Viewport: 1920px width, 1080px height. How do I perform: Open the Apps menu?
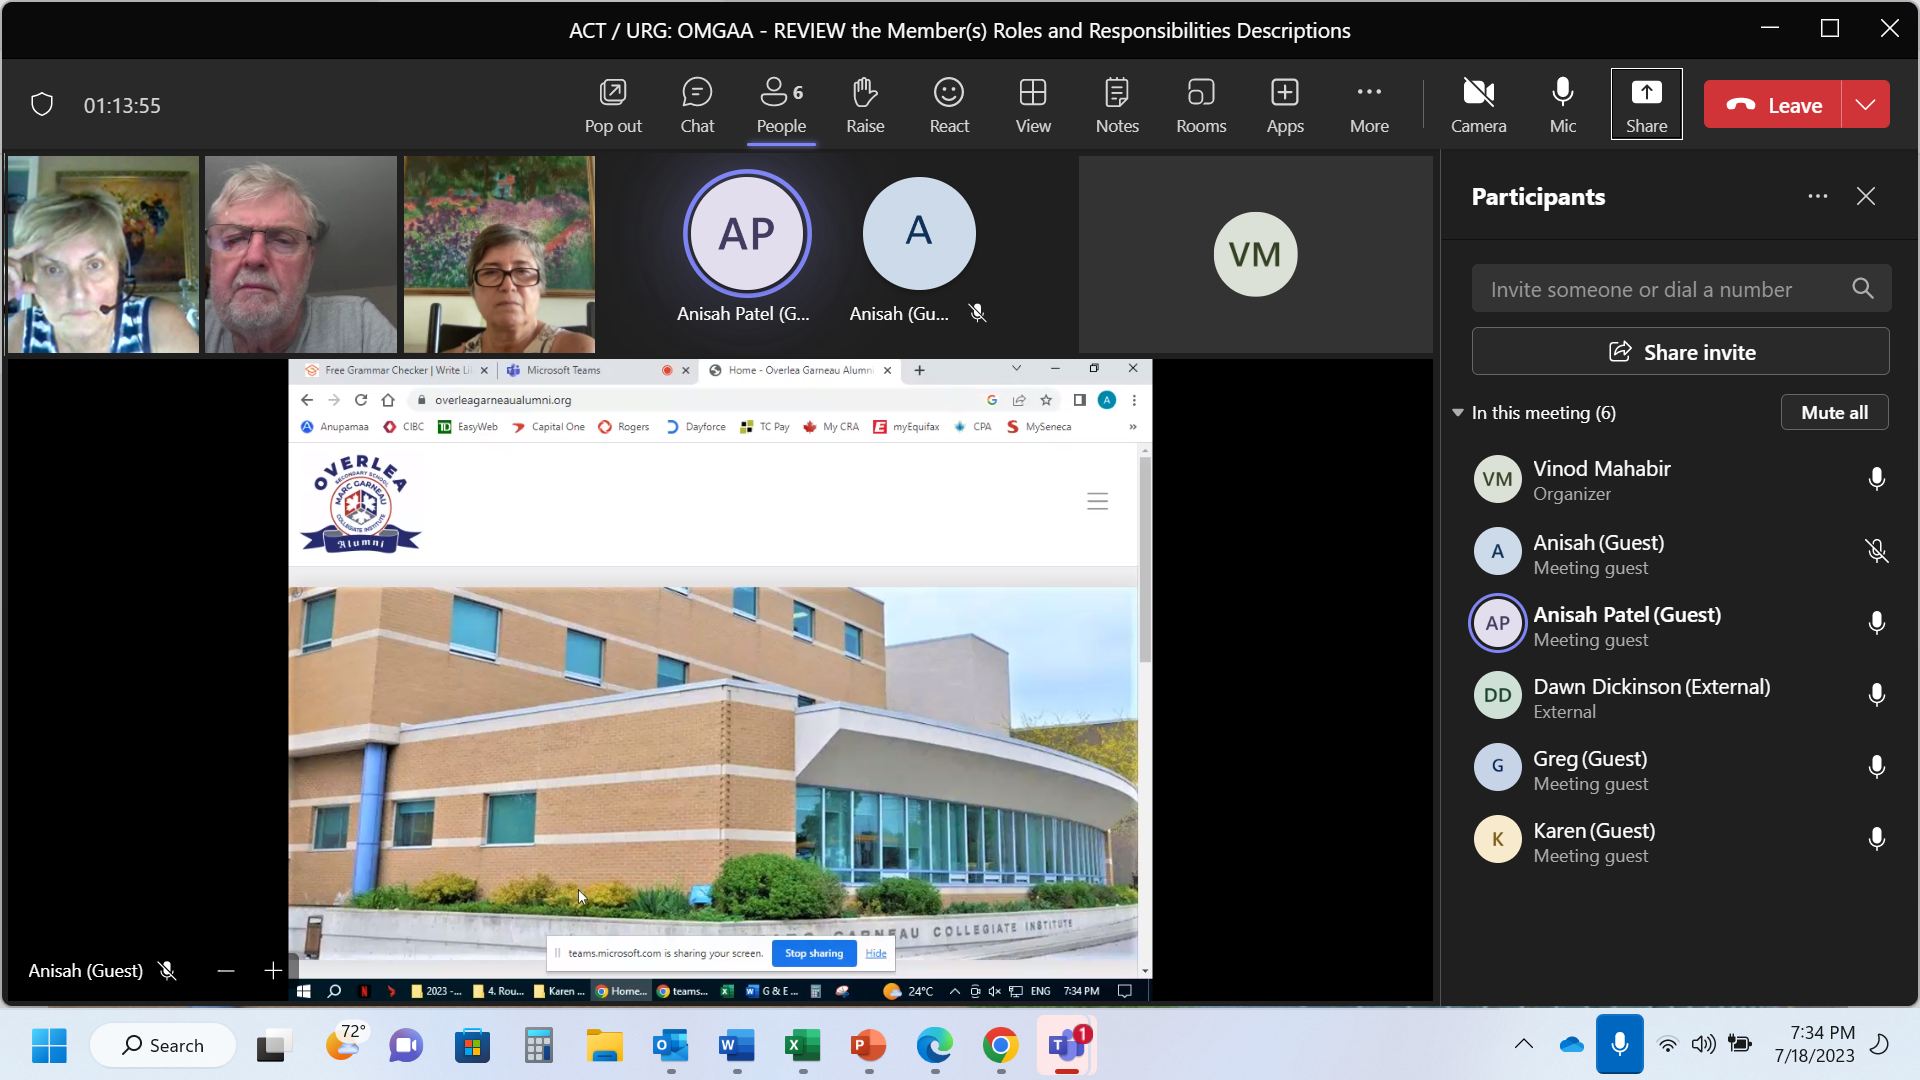tap(1285, 105)
